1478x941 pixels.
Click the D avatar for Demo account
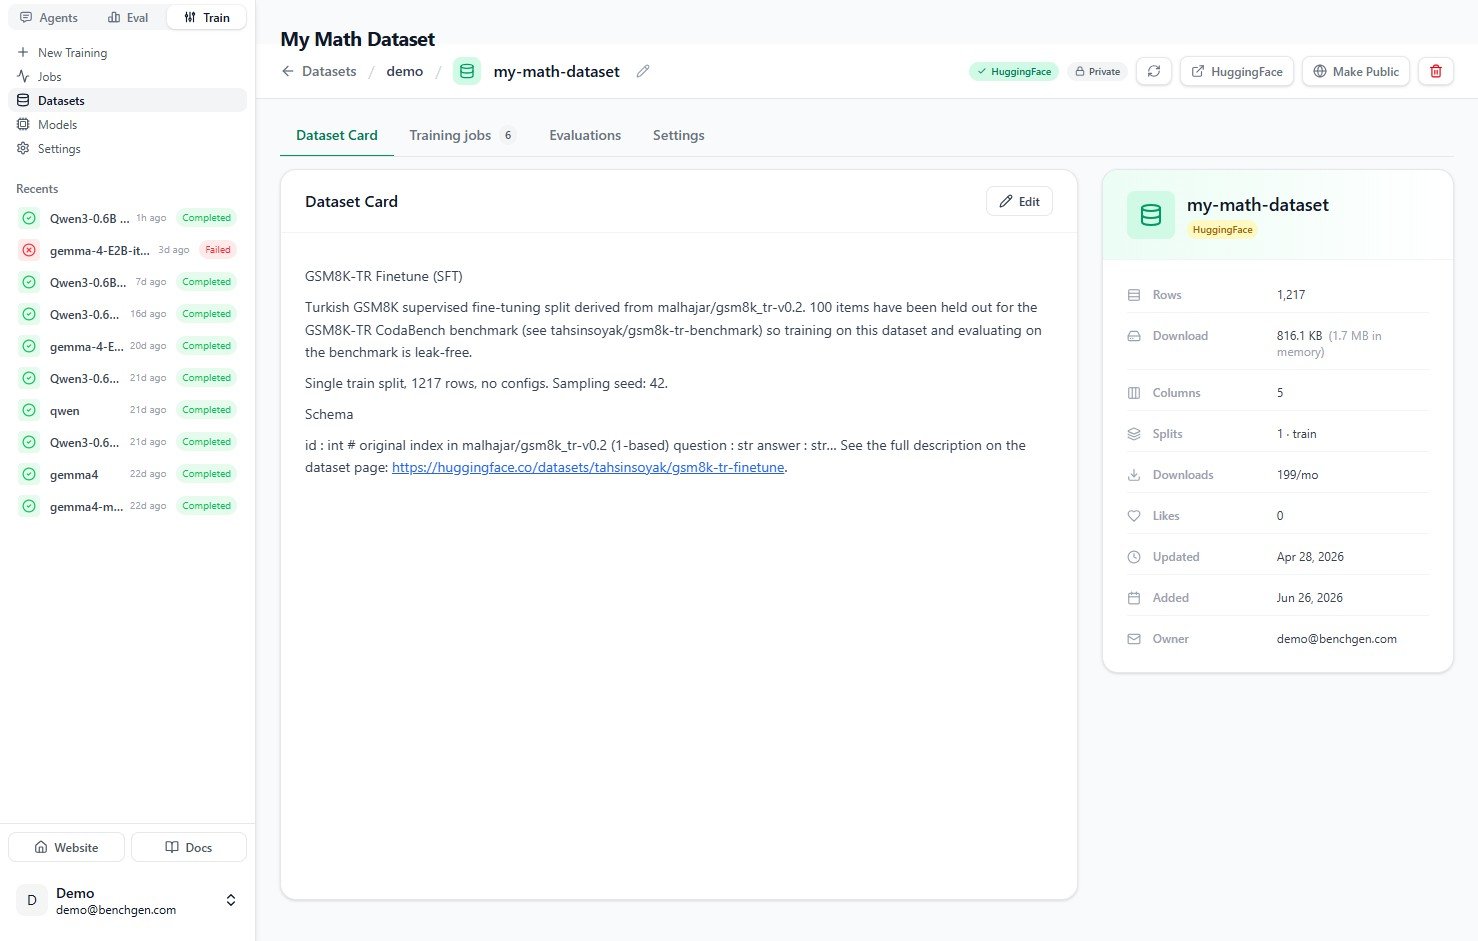(32, 900)
